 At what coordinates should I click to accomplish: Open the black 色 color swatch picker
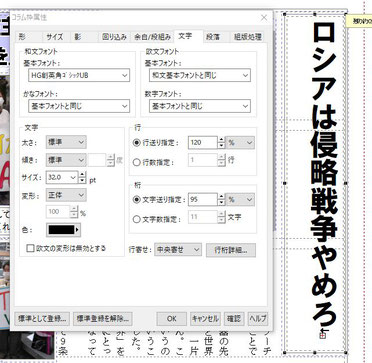tap(63, 230)
